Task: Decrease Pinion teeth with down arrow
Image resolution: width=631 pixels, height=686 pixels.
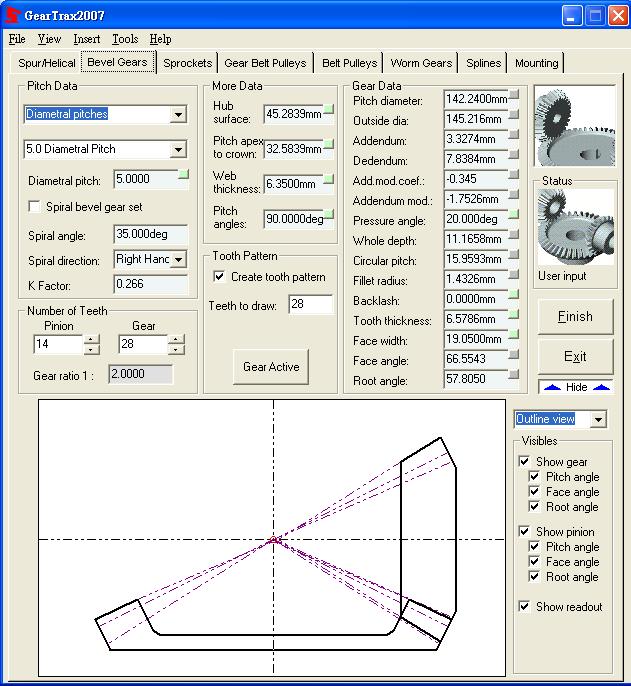Action: (91, 349)
